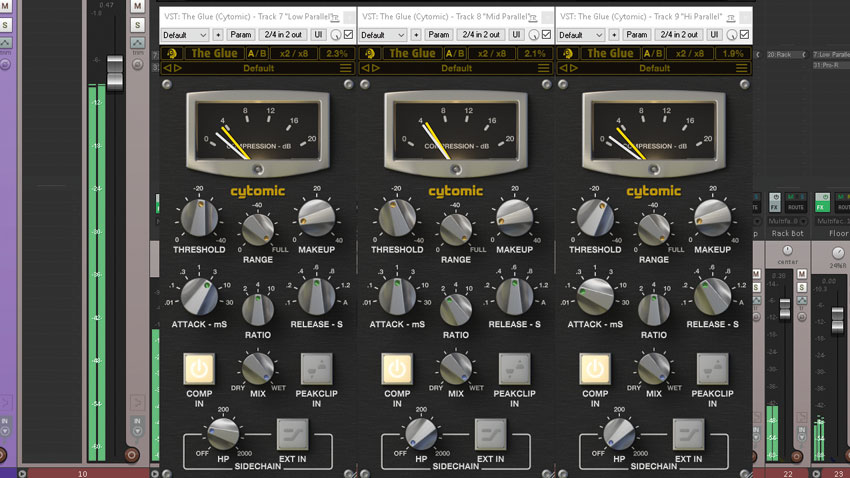This screenshot has height=478, width=850.
Task: Click the THRESHOLD knob in Low Parallel Glue
Action: coord(199,218)
